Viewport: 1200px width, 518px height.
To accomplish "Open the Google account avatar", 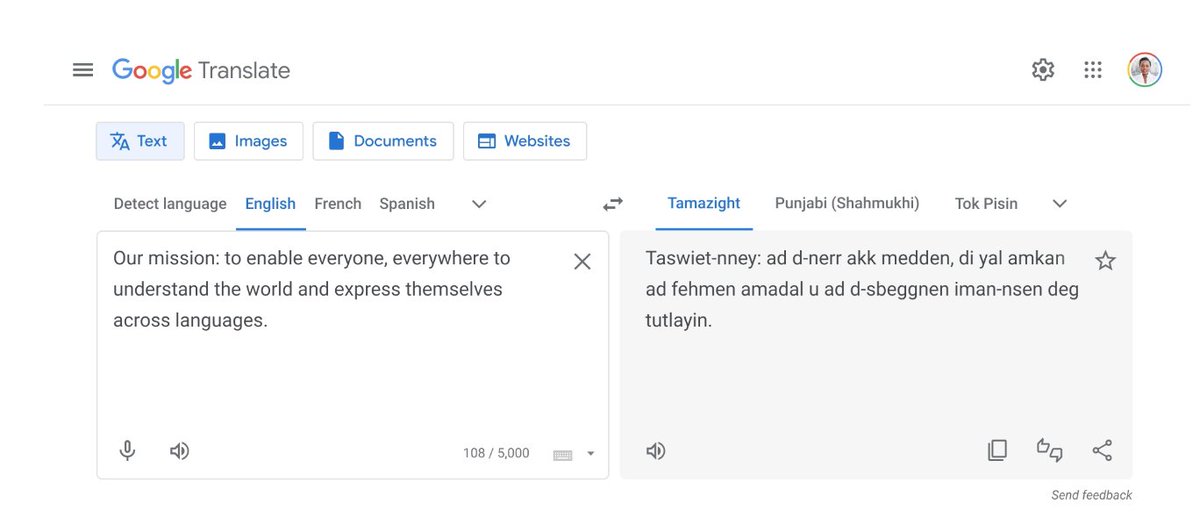I will [x=1145, y=70].
